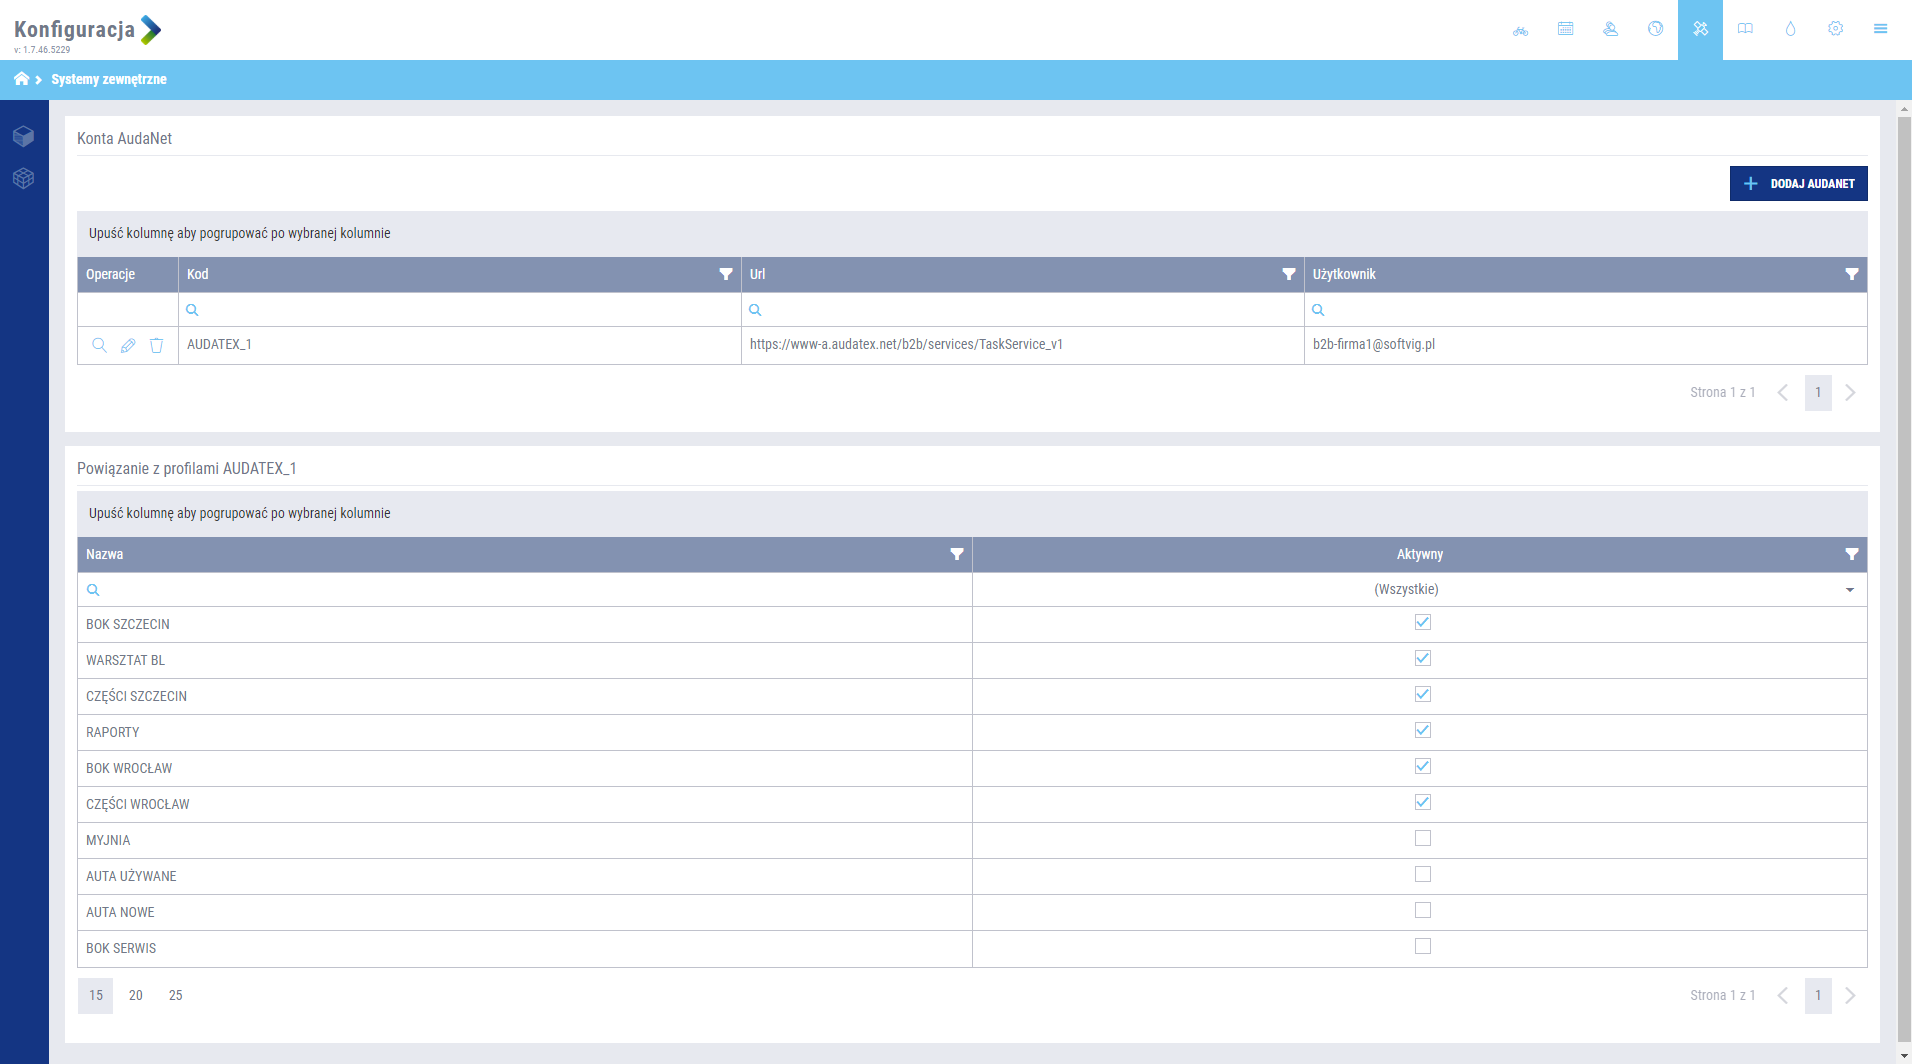Click the bicycle icon in top toolbar
This screenshot has height=1064, width=1912.
pos(1520,30)
